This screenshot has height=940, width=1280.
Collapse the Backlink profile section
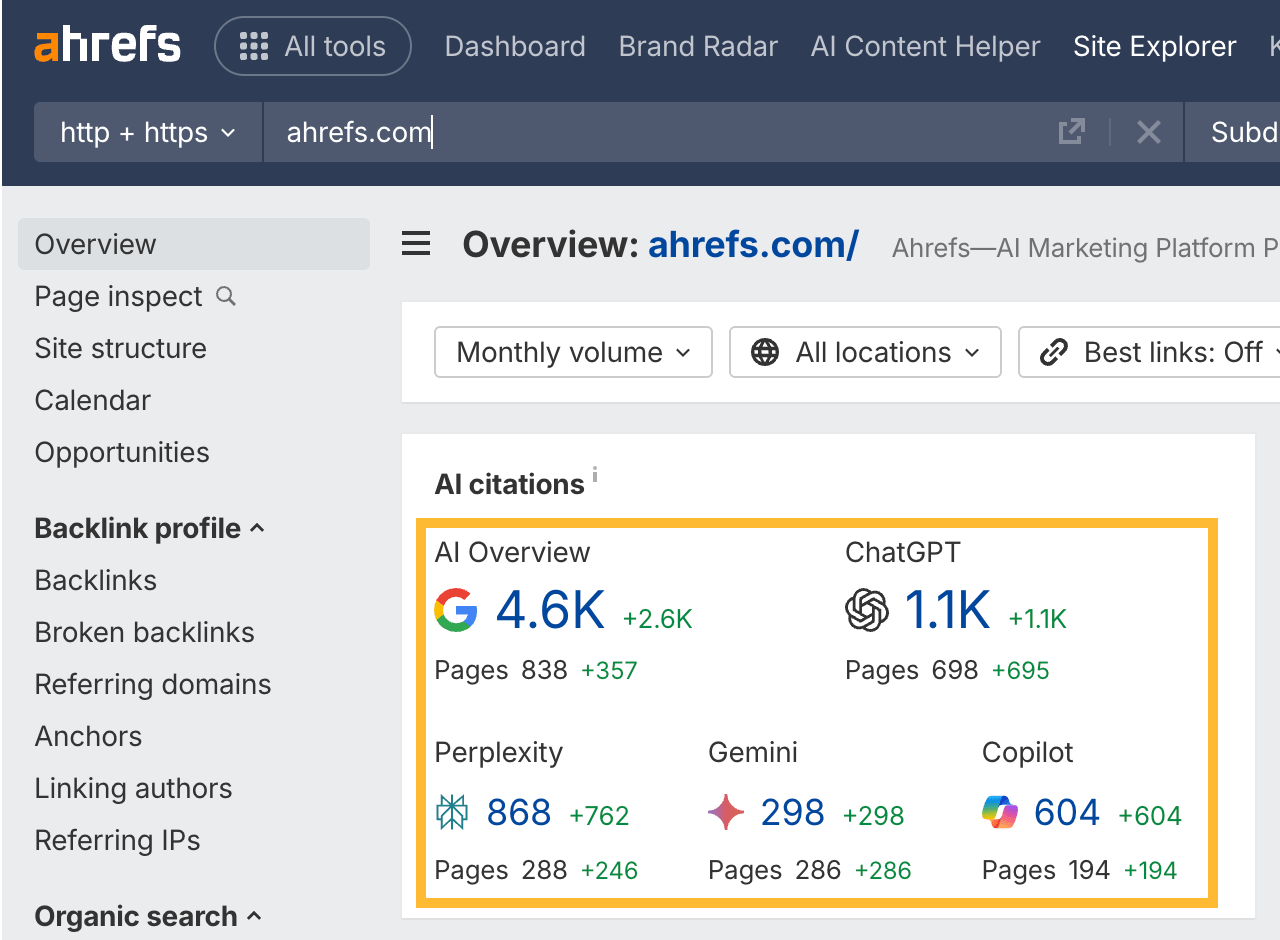[x=258, y=528]
